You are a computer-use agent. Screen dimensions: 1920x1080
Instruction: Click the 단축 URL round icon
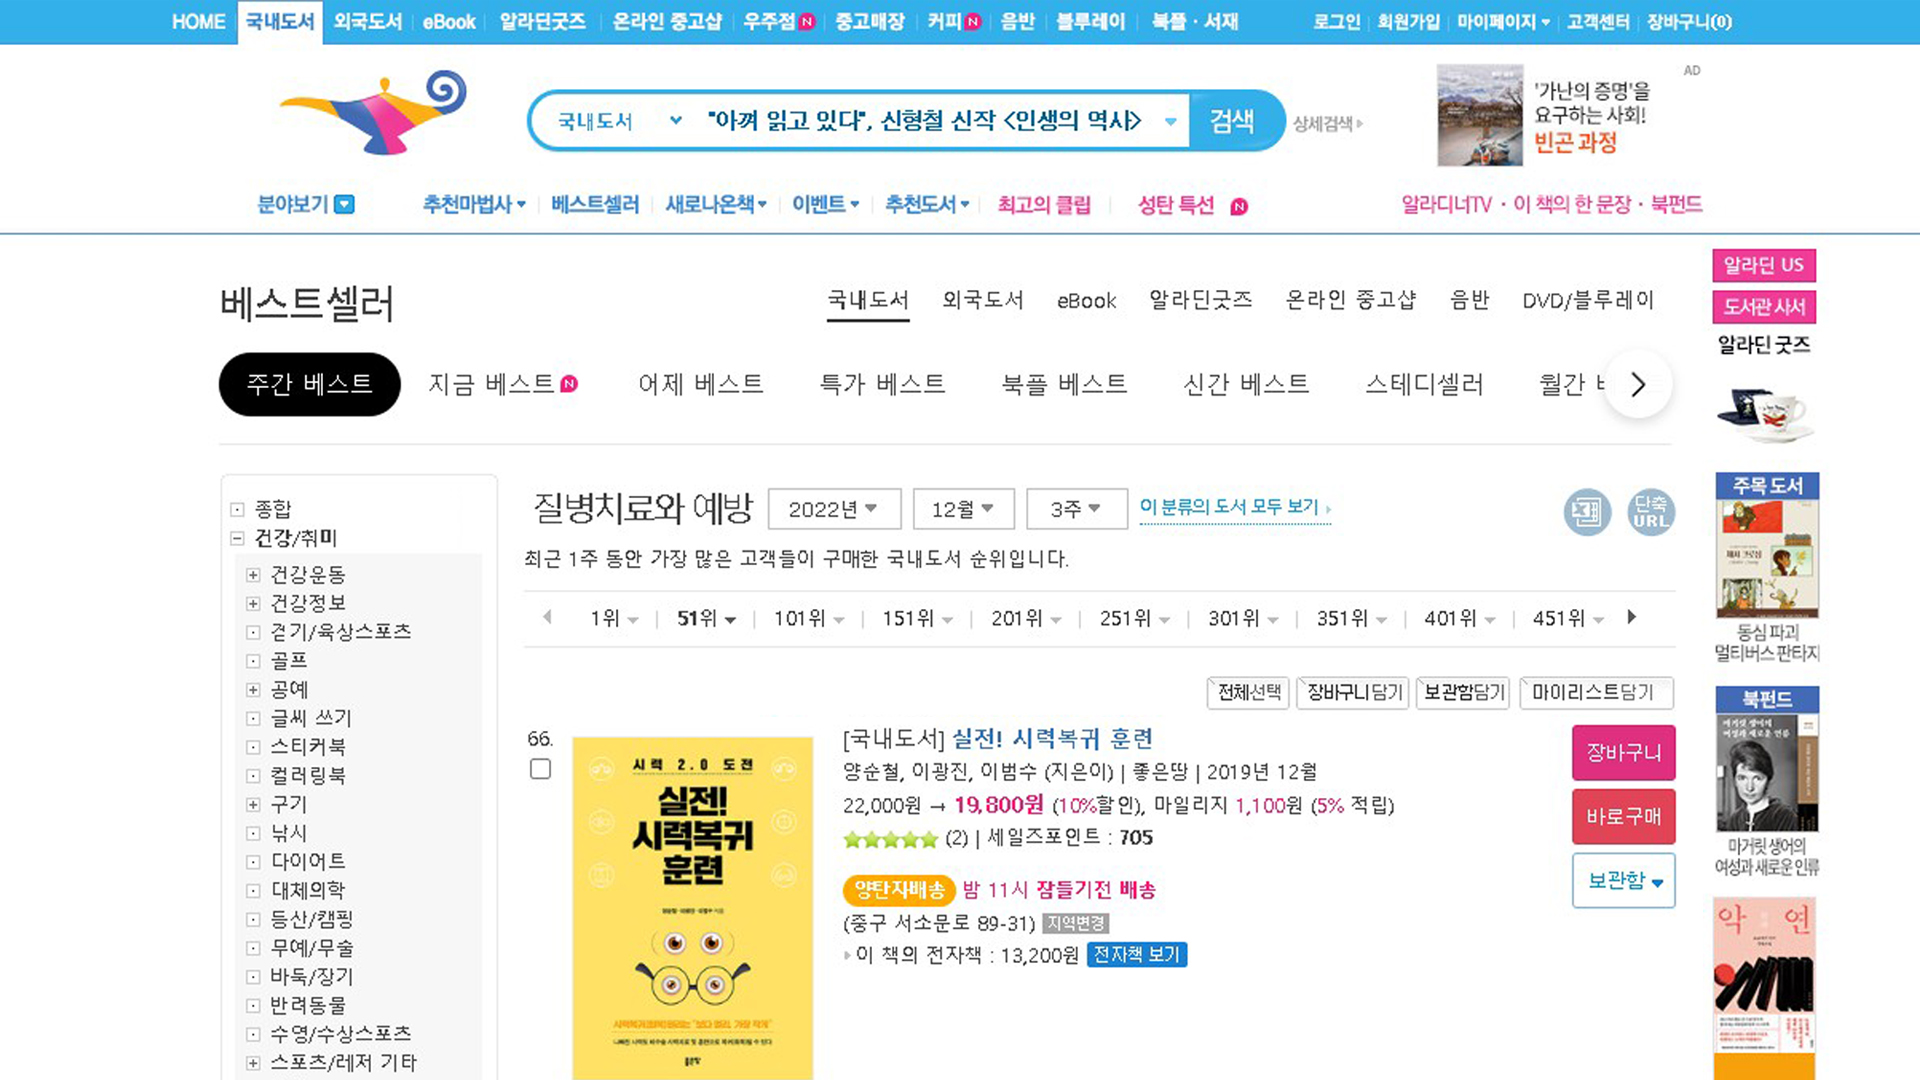[x=1650, y=513]
